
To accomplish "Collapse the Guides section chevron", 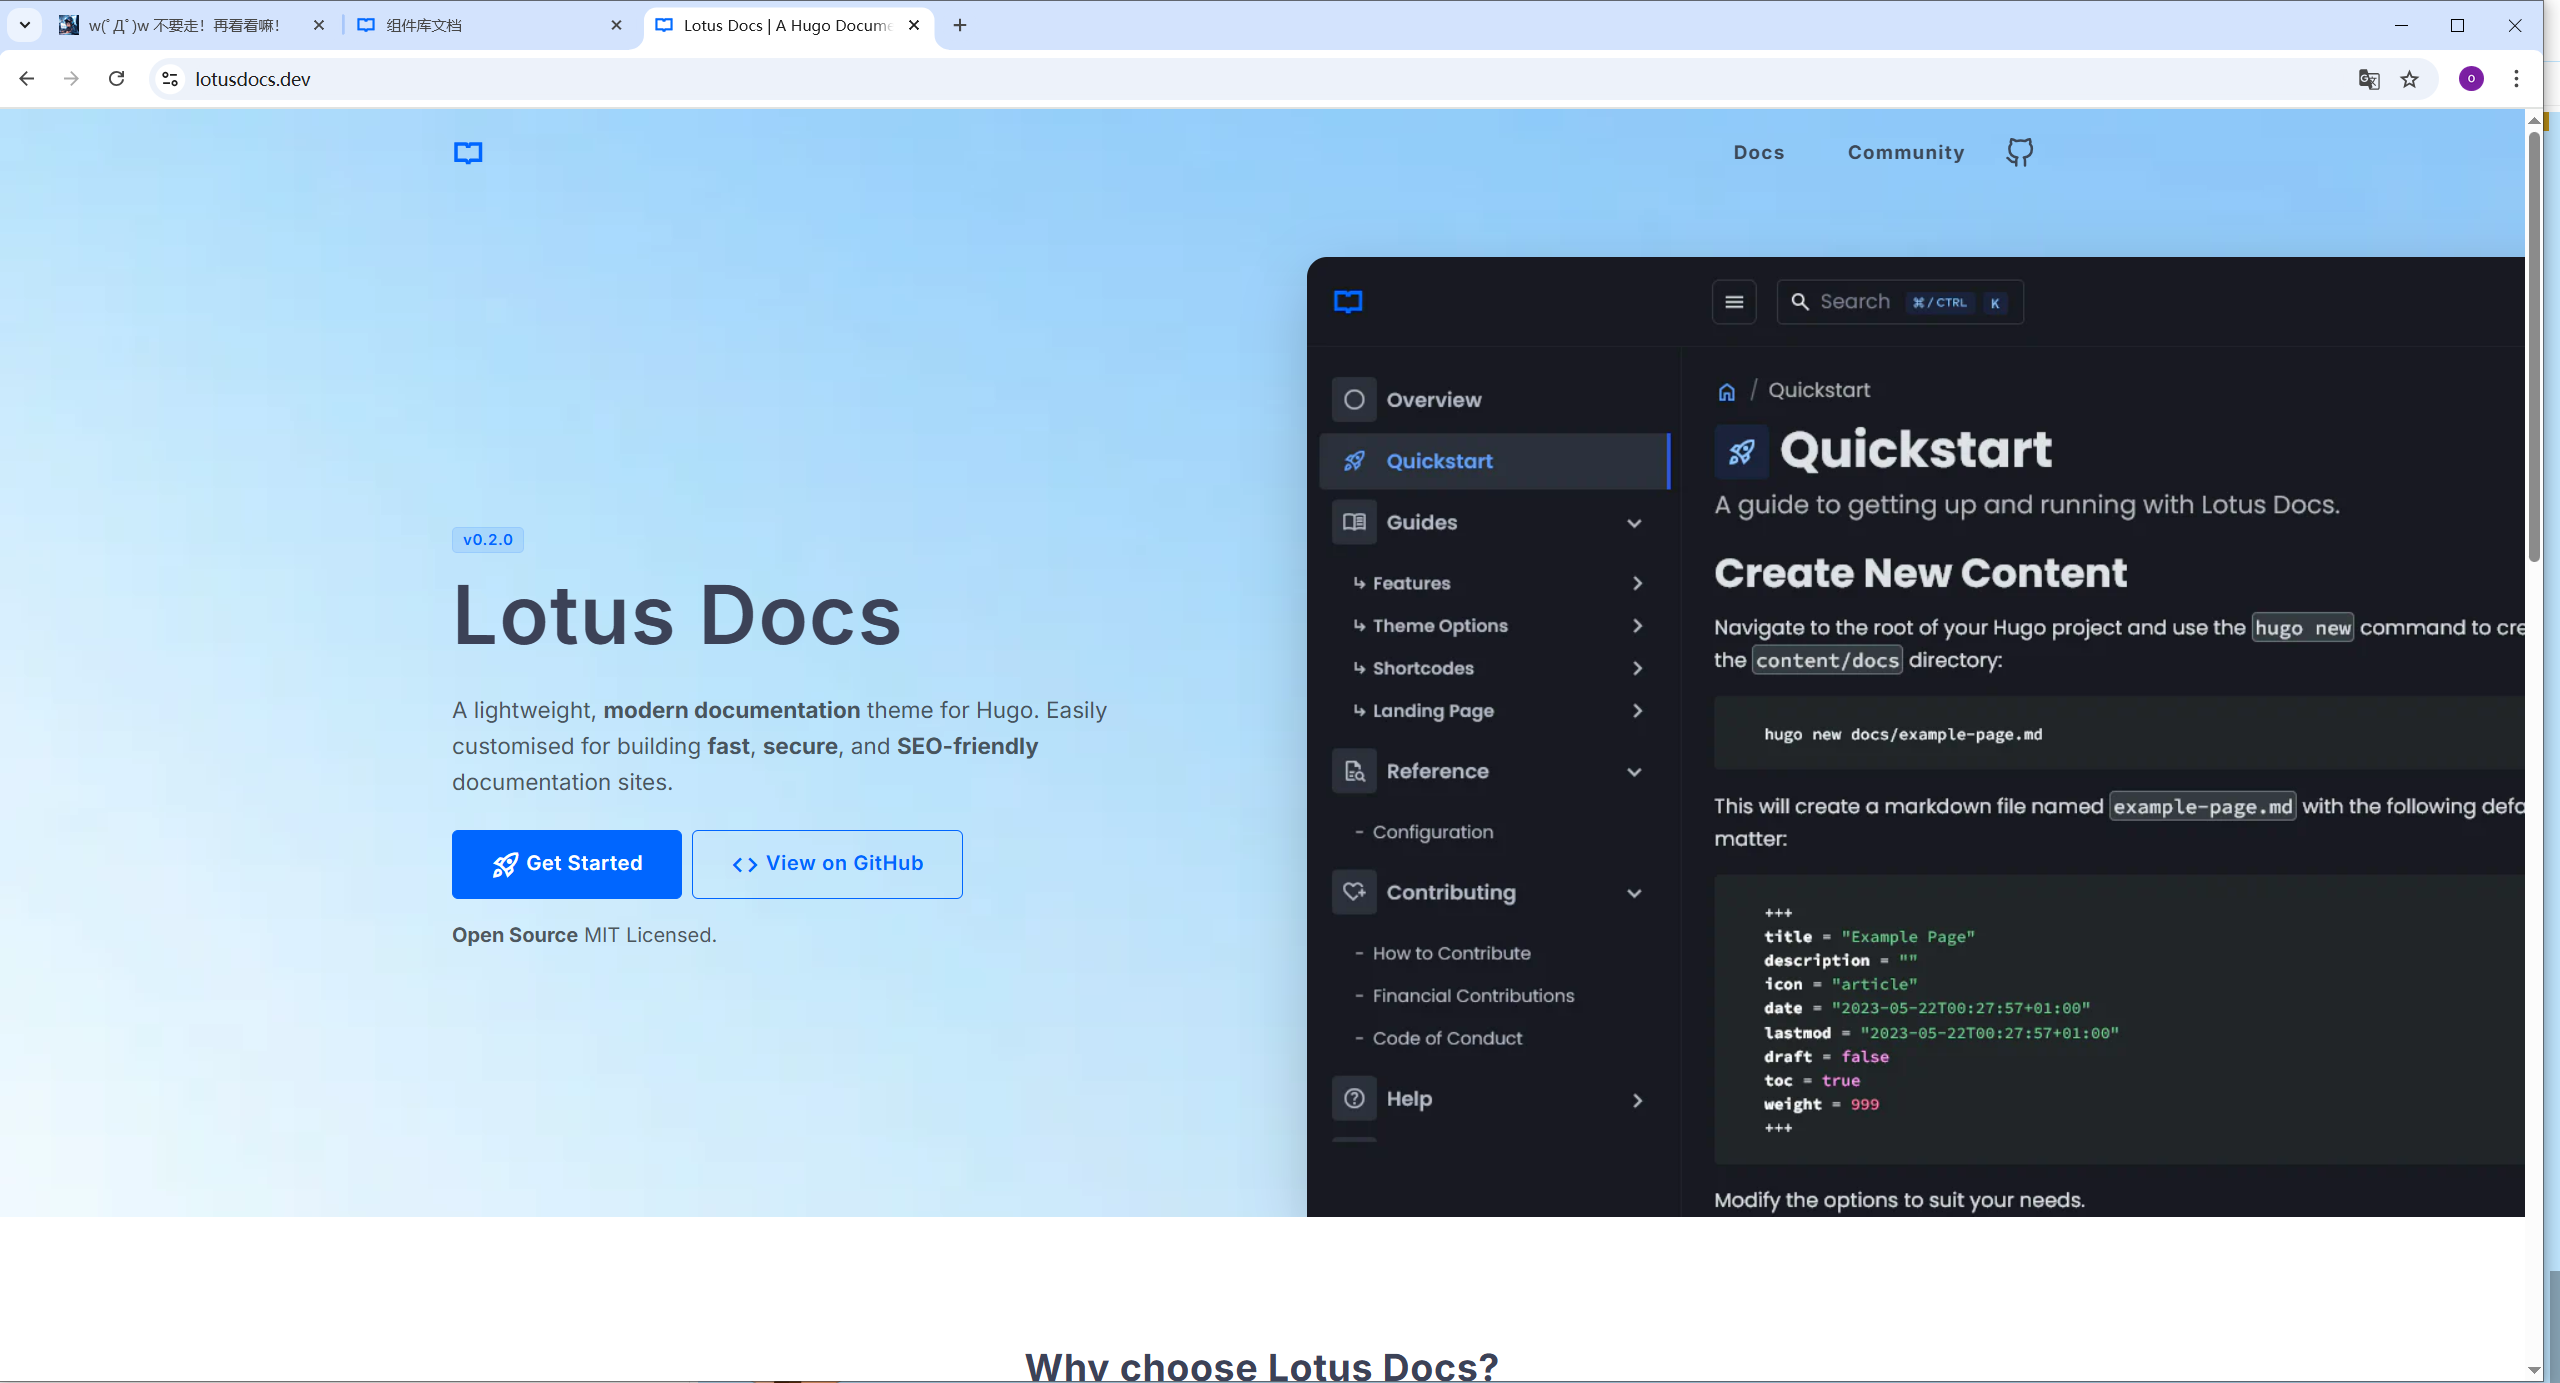I will point(1634,523).
